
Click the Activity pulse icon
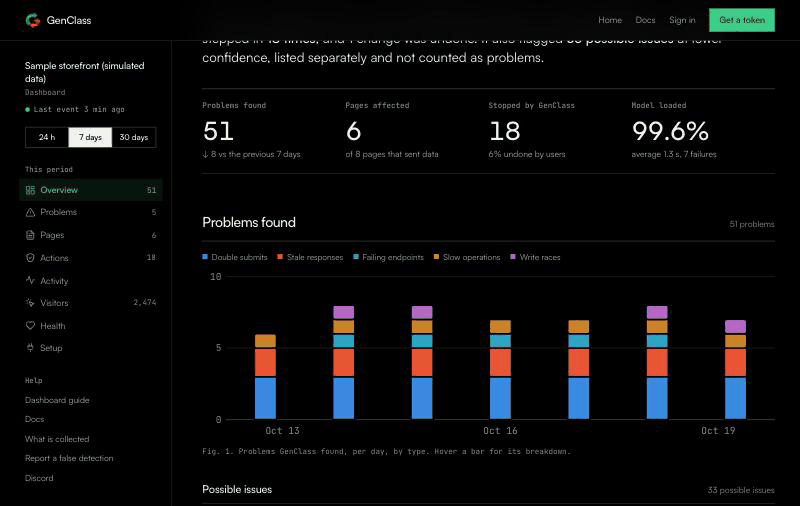[x=30, y=281]
